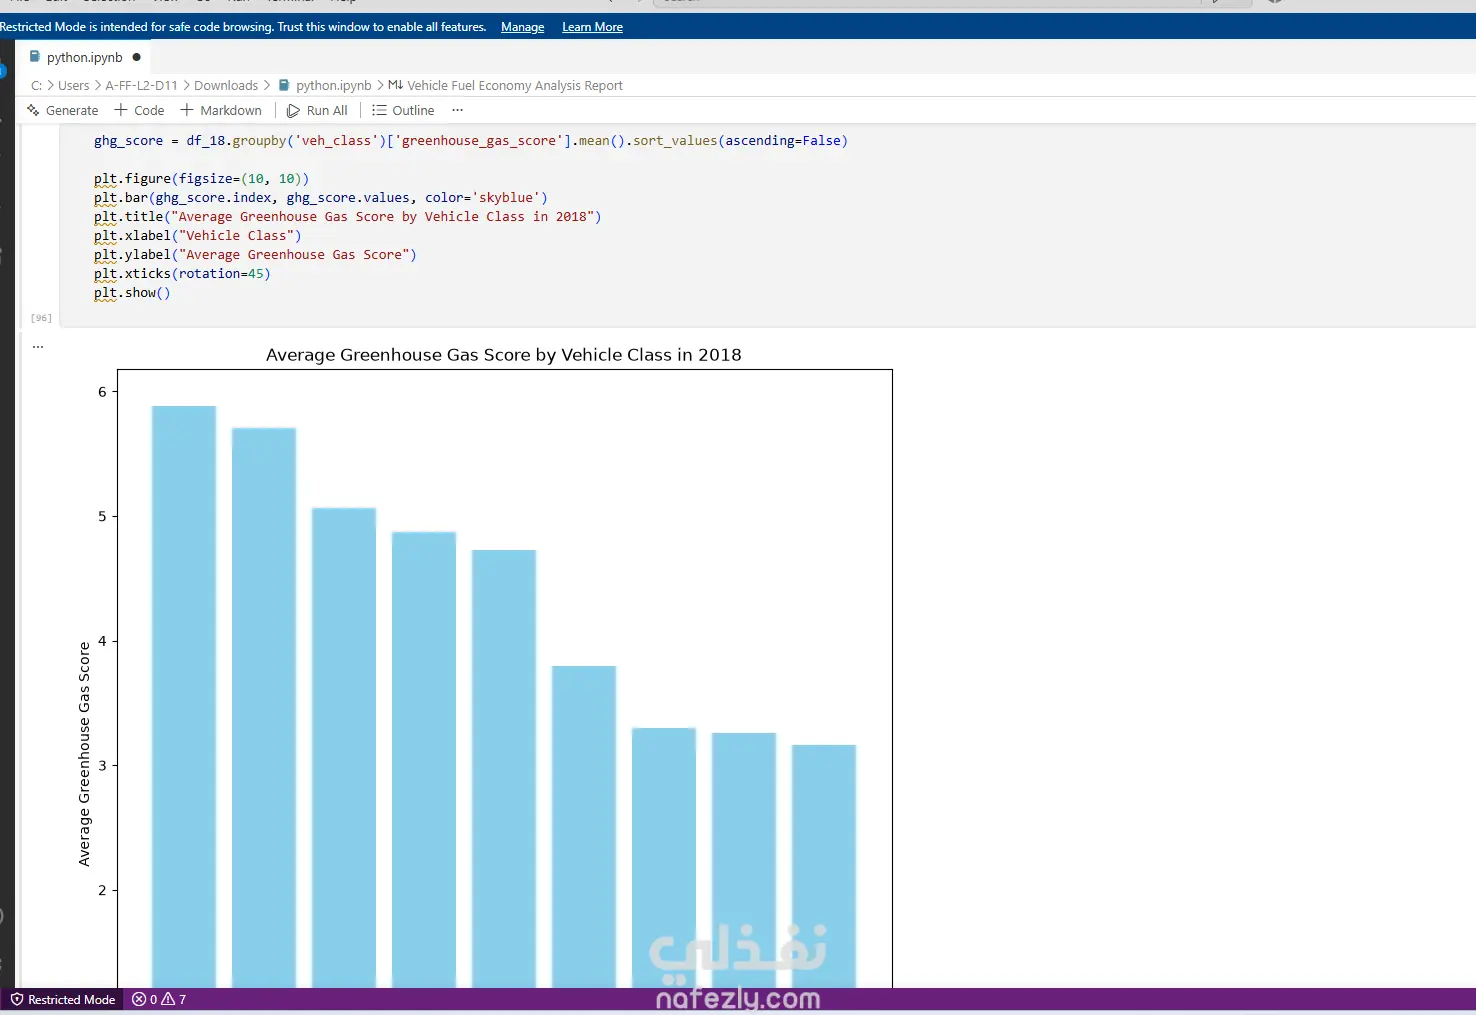Select the Users breadcrumb folder
Image resolution: width=1476 pixels, height=1015 pixels.
click(74, 85)
